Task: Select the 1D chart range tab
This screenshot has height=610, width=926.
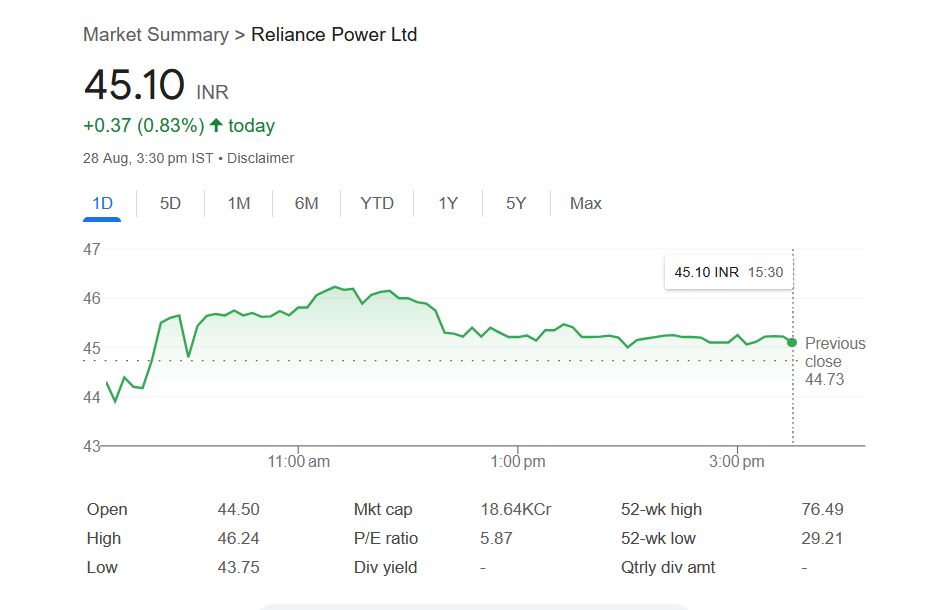Action: pos(102,204)
